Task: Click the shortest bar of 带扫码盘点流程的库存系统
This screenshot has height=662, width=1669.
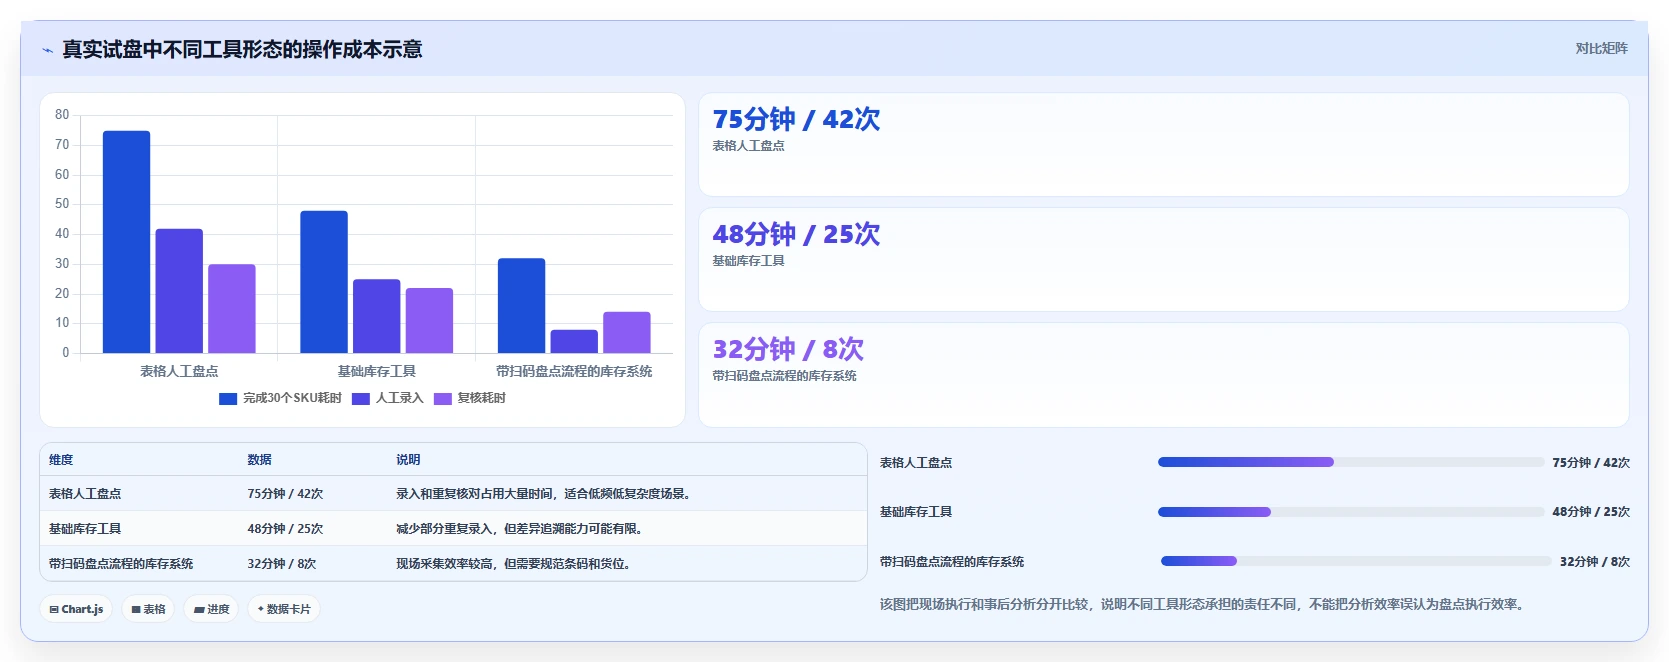Action: 574,341
